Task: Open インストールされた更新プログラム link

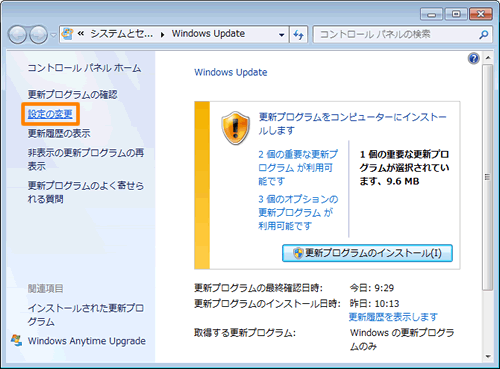Action: pyautogui.click(x=86, y=315)
